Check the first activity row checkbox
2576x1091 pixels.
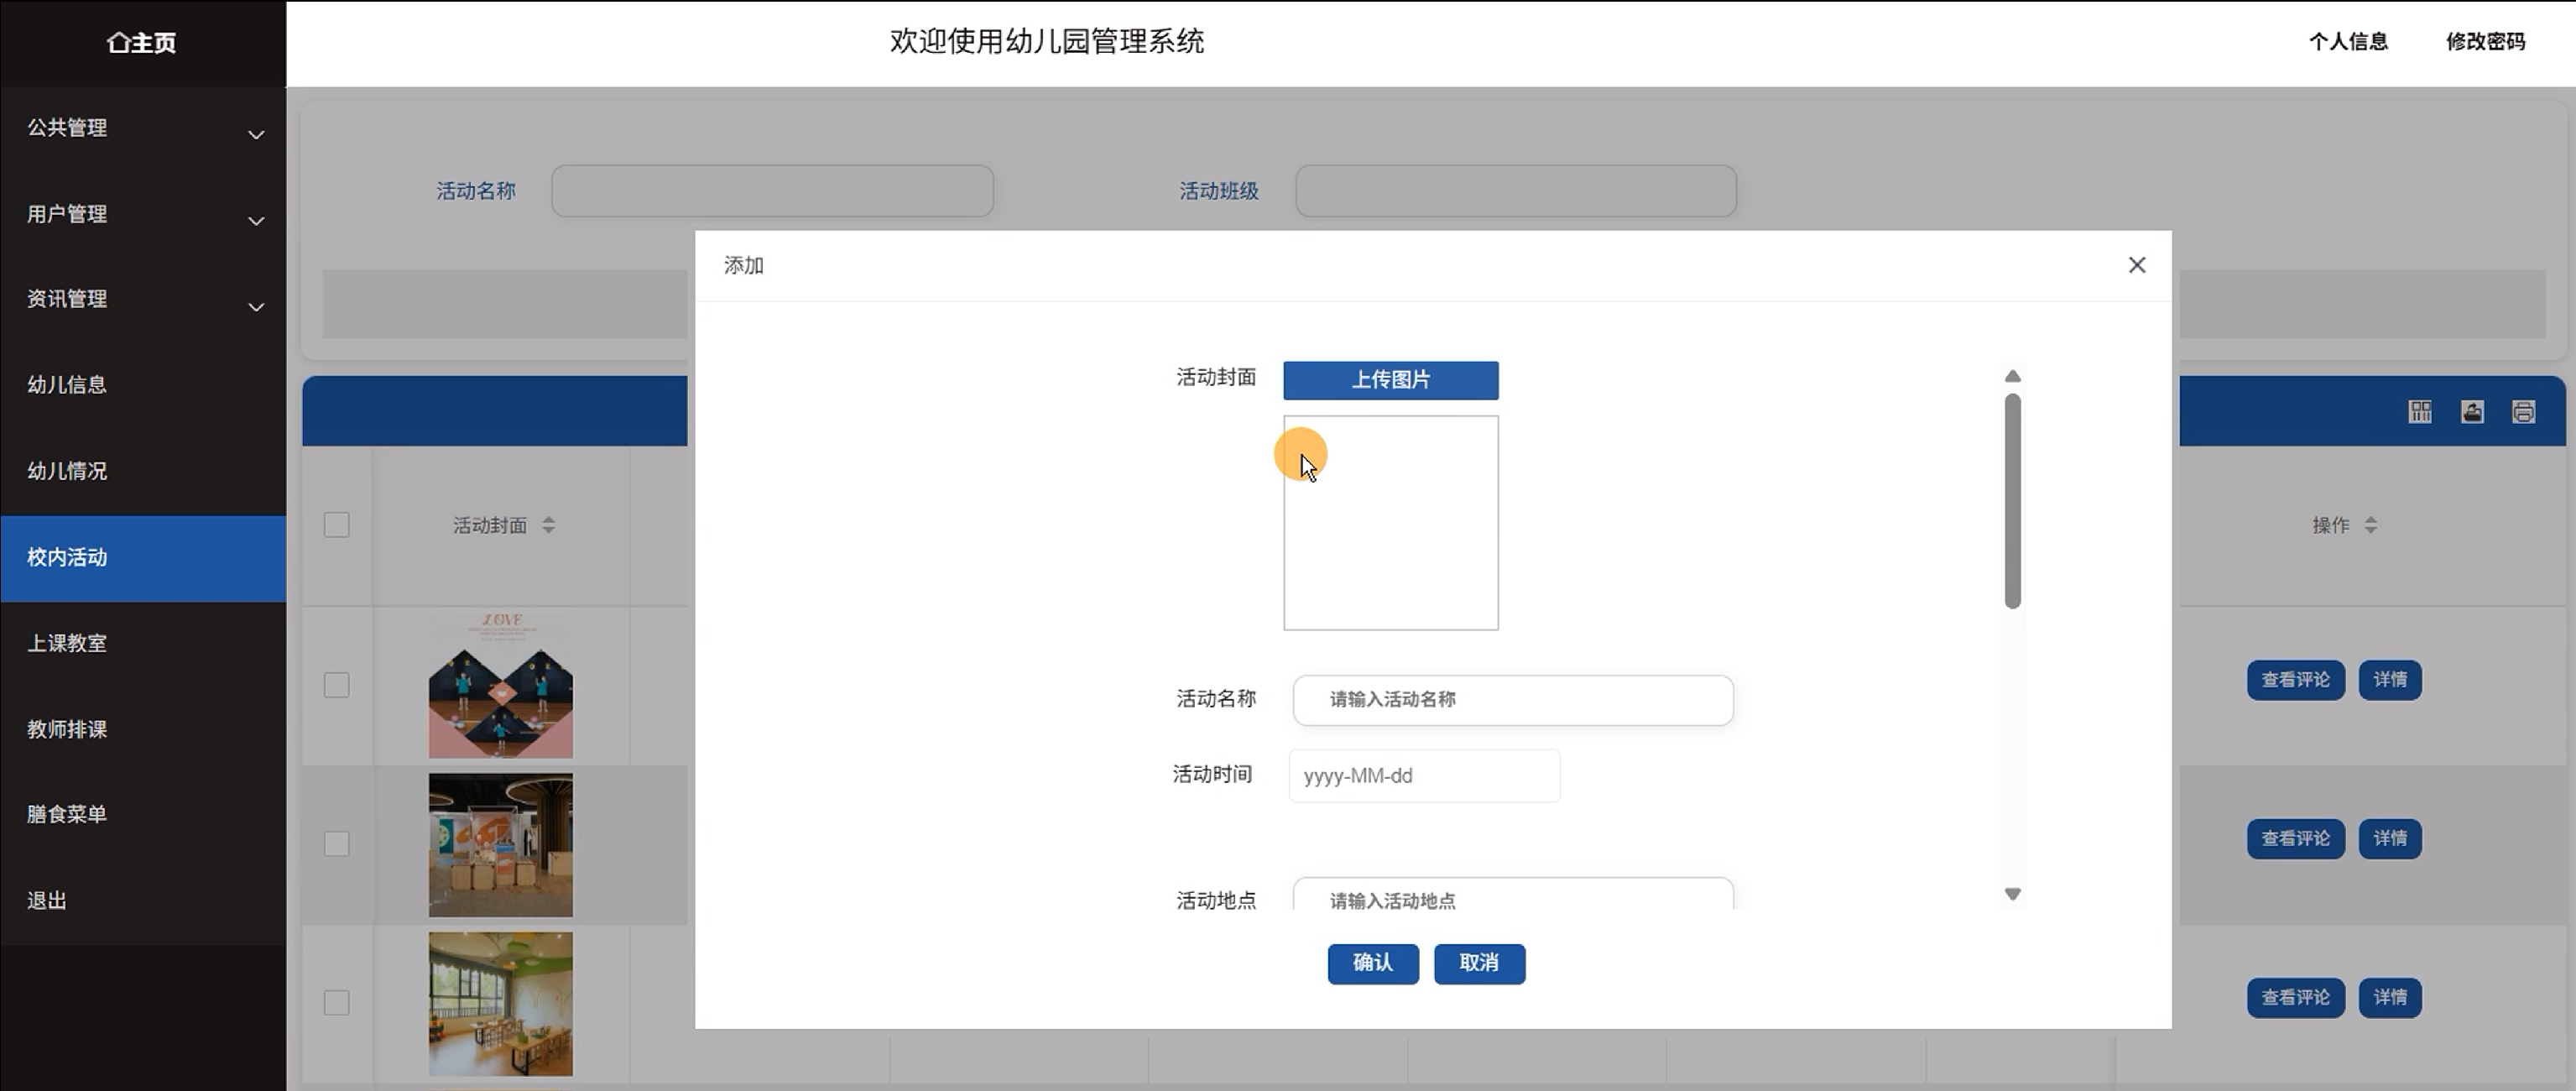click(336, 685)
